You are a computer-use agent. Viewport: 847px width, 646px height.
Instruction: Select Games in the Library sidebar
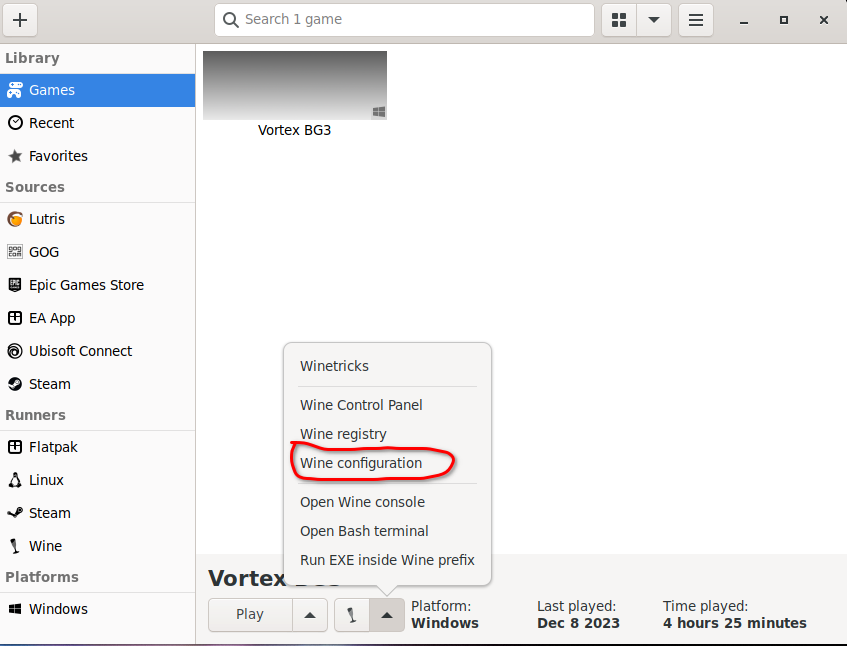coord(97,90)
